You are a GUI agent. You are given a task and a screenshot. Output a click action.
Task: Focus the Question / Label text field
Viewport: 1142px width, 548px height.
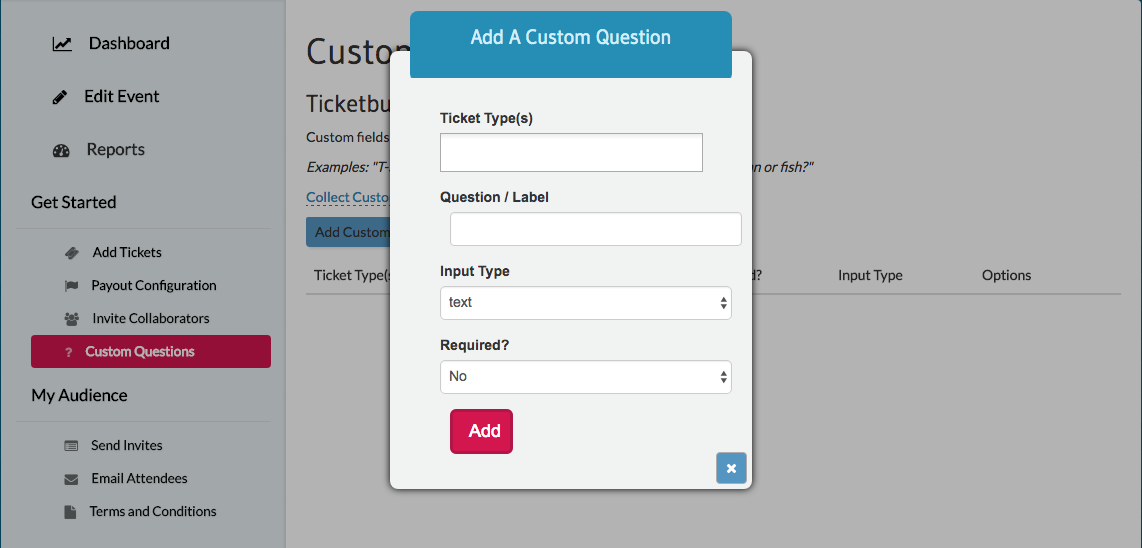[596, 229]
